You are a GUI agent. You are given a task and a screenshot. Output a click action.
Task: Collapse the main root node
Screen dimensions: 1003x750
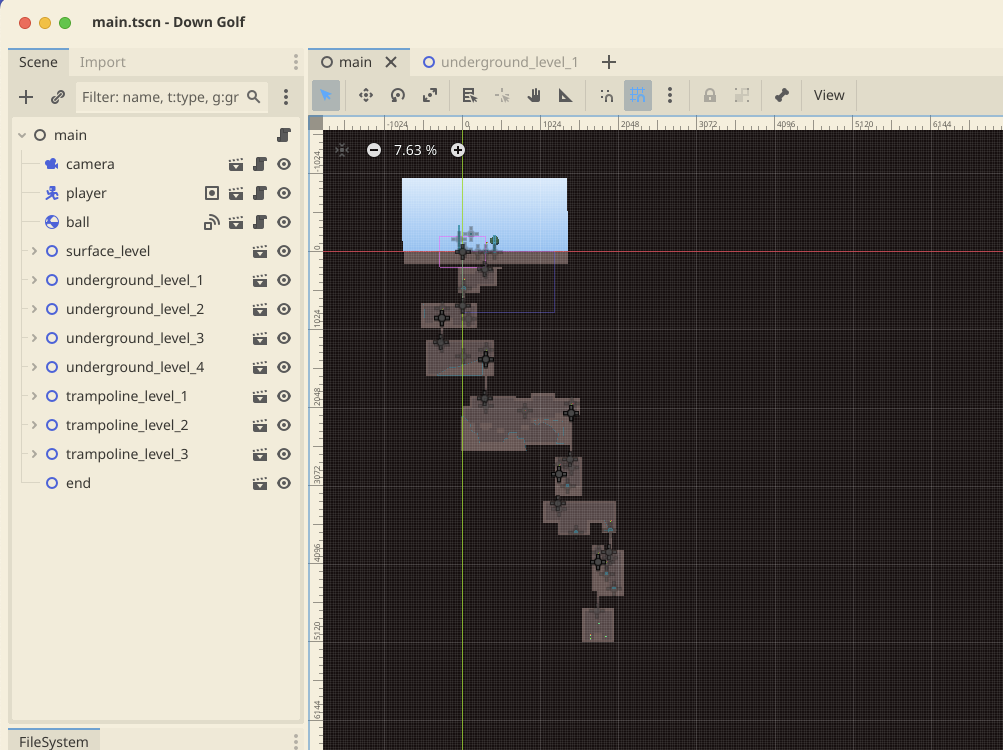[22, 135]
